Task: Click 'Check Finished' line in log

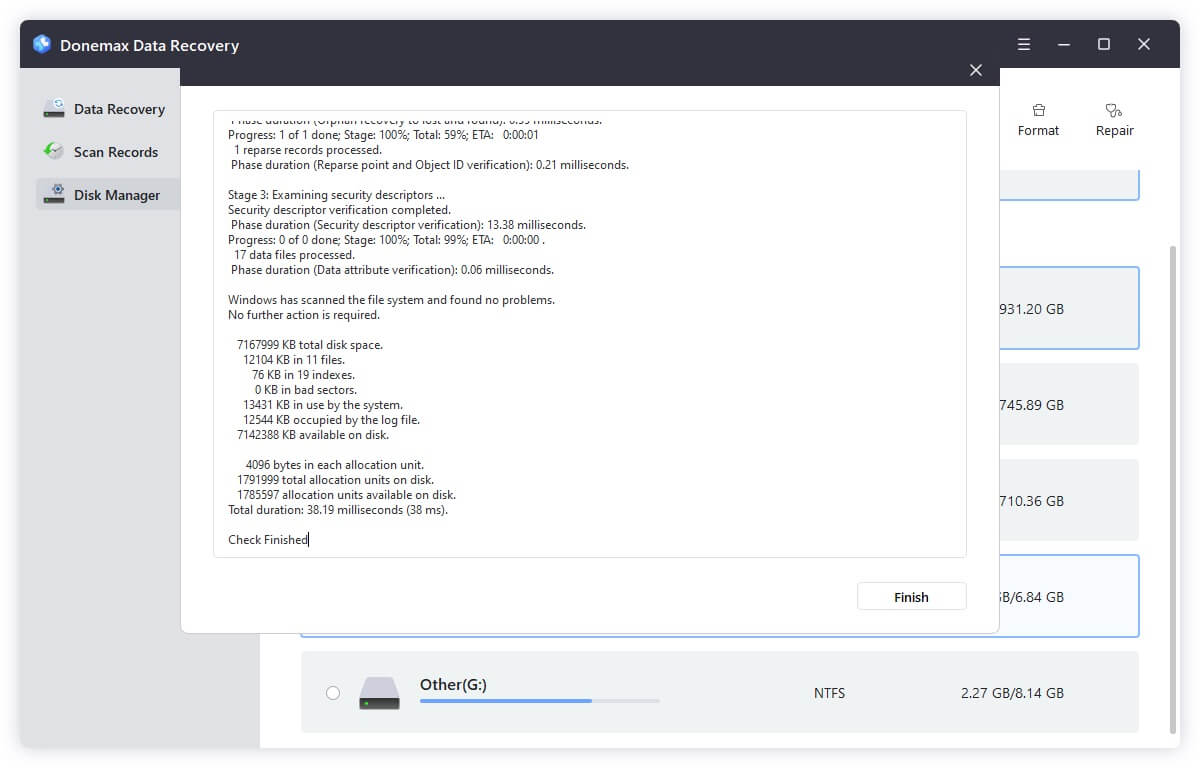Action: click(268, 540)
